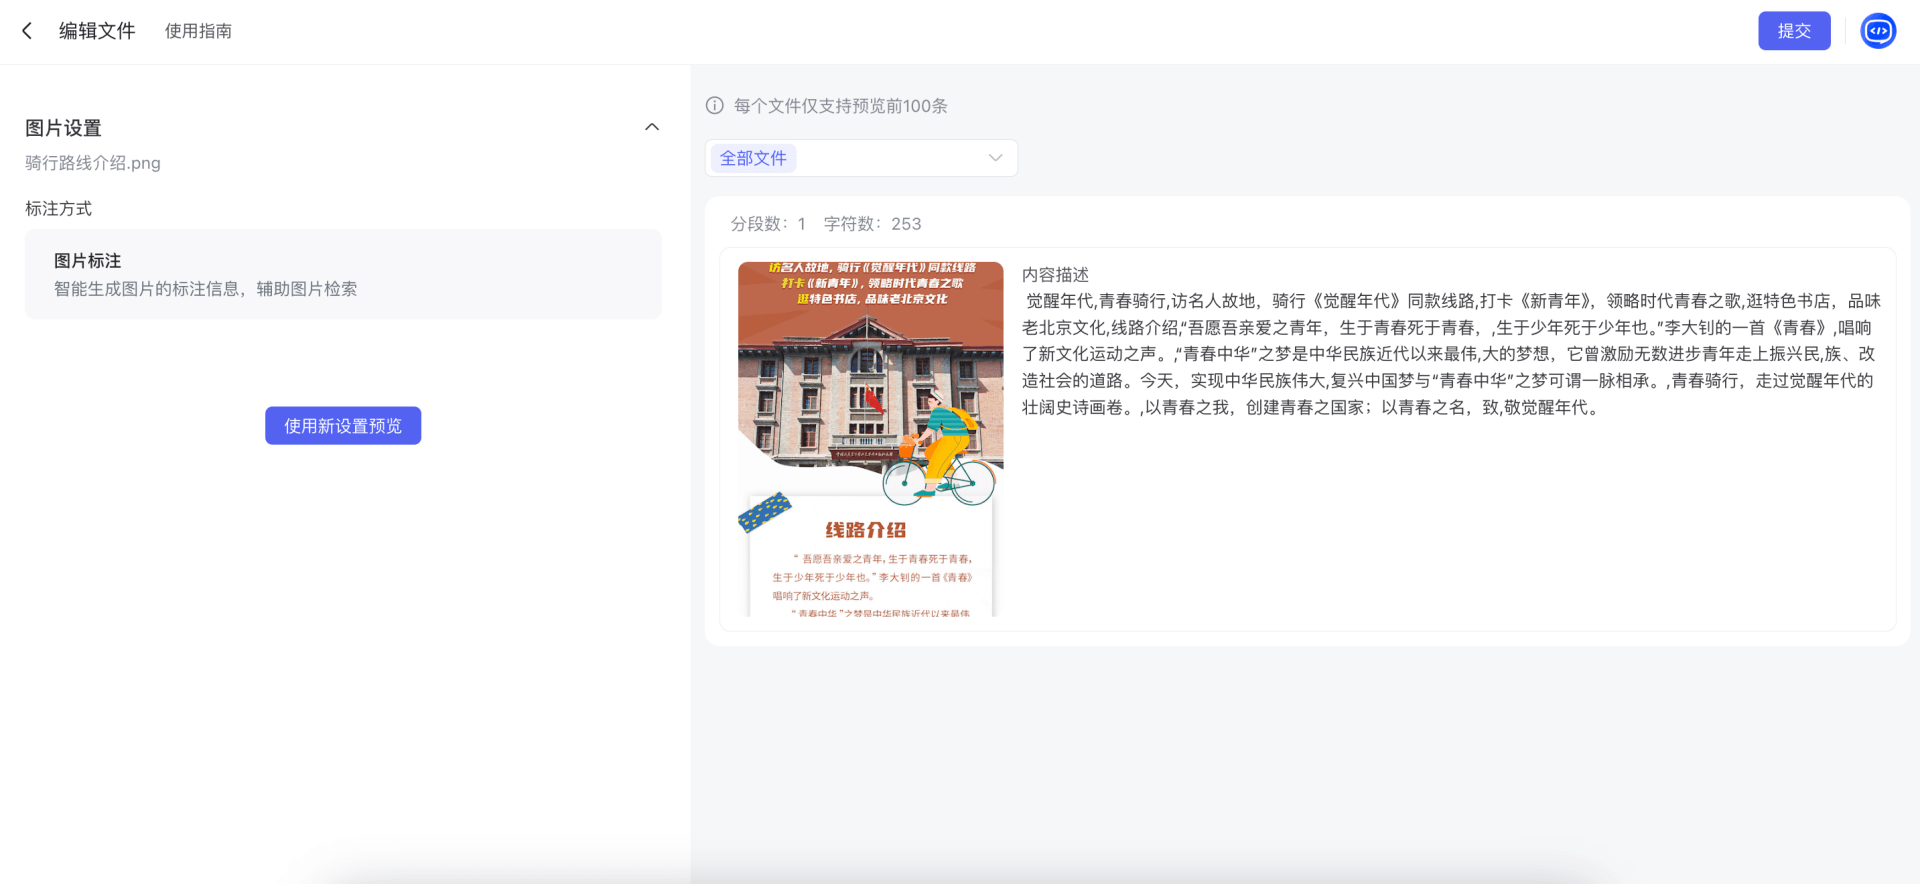
Task: Click the info circle icon
Action: [x=715, y=106]
